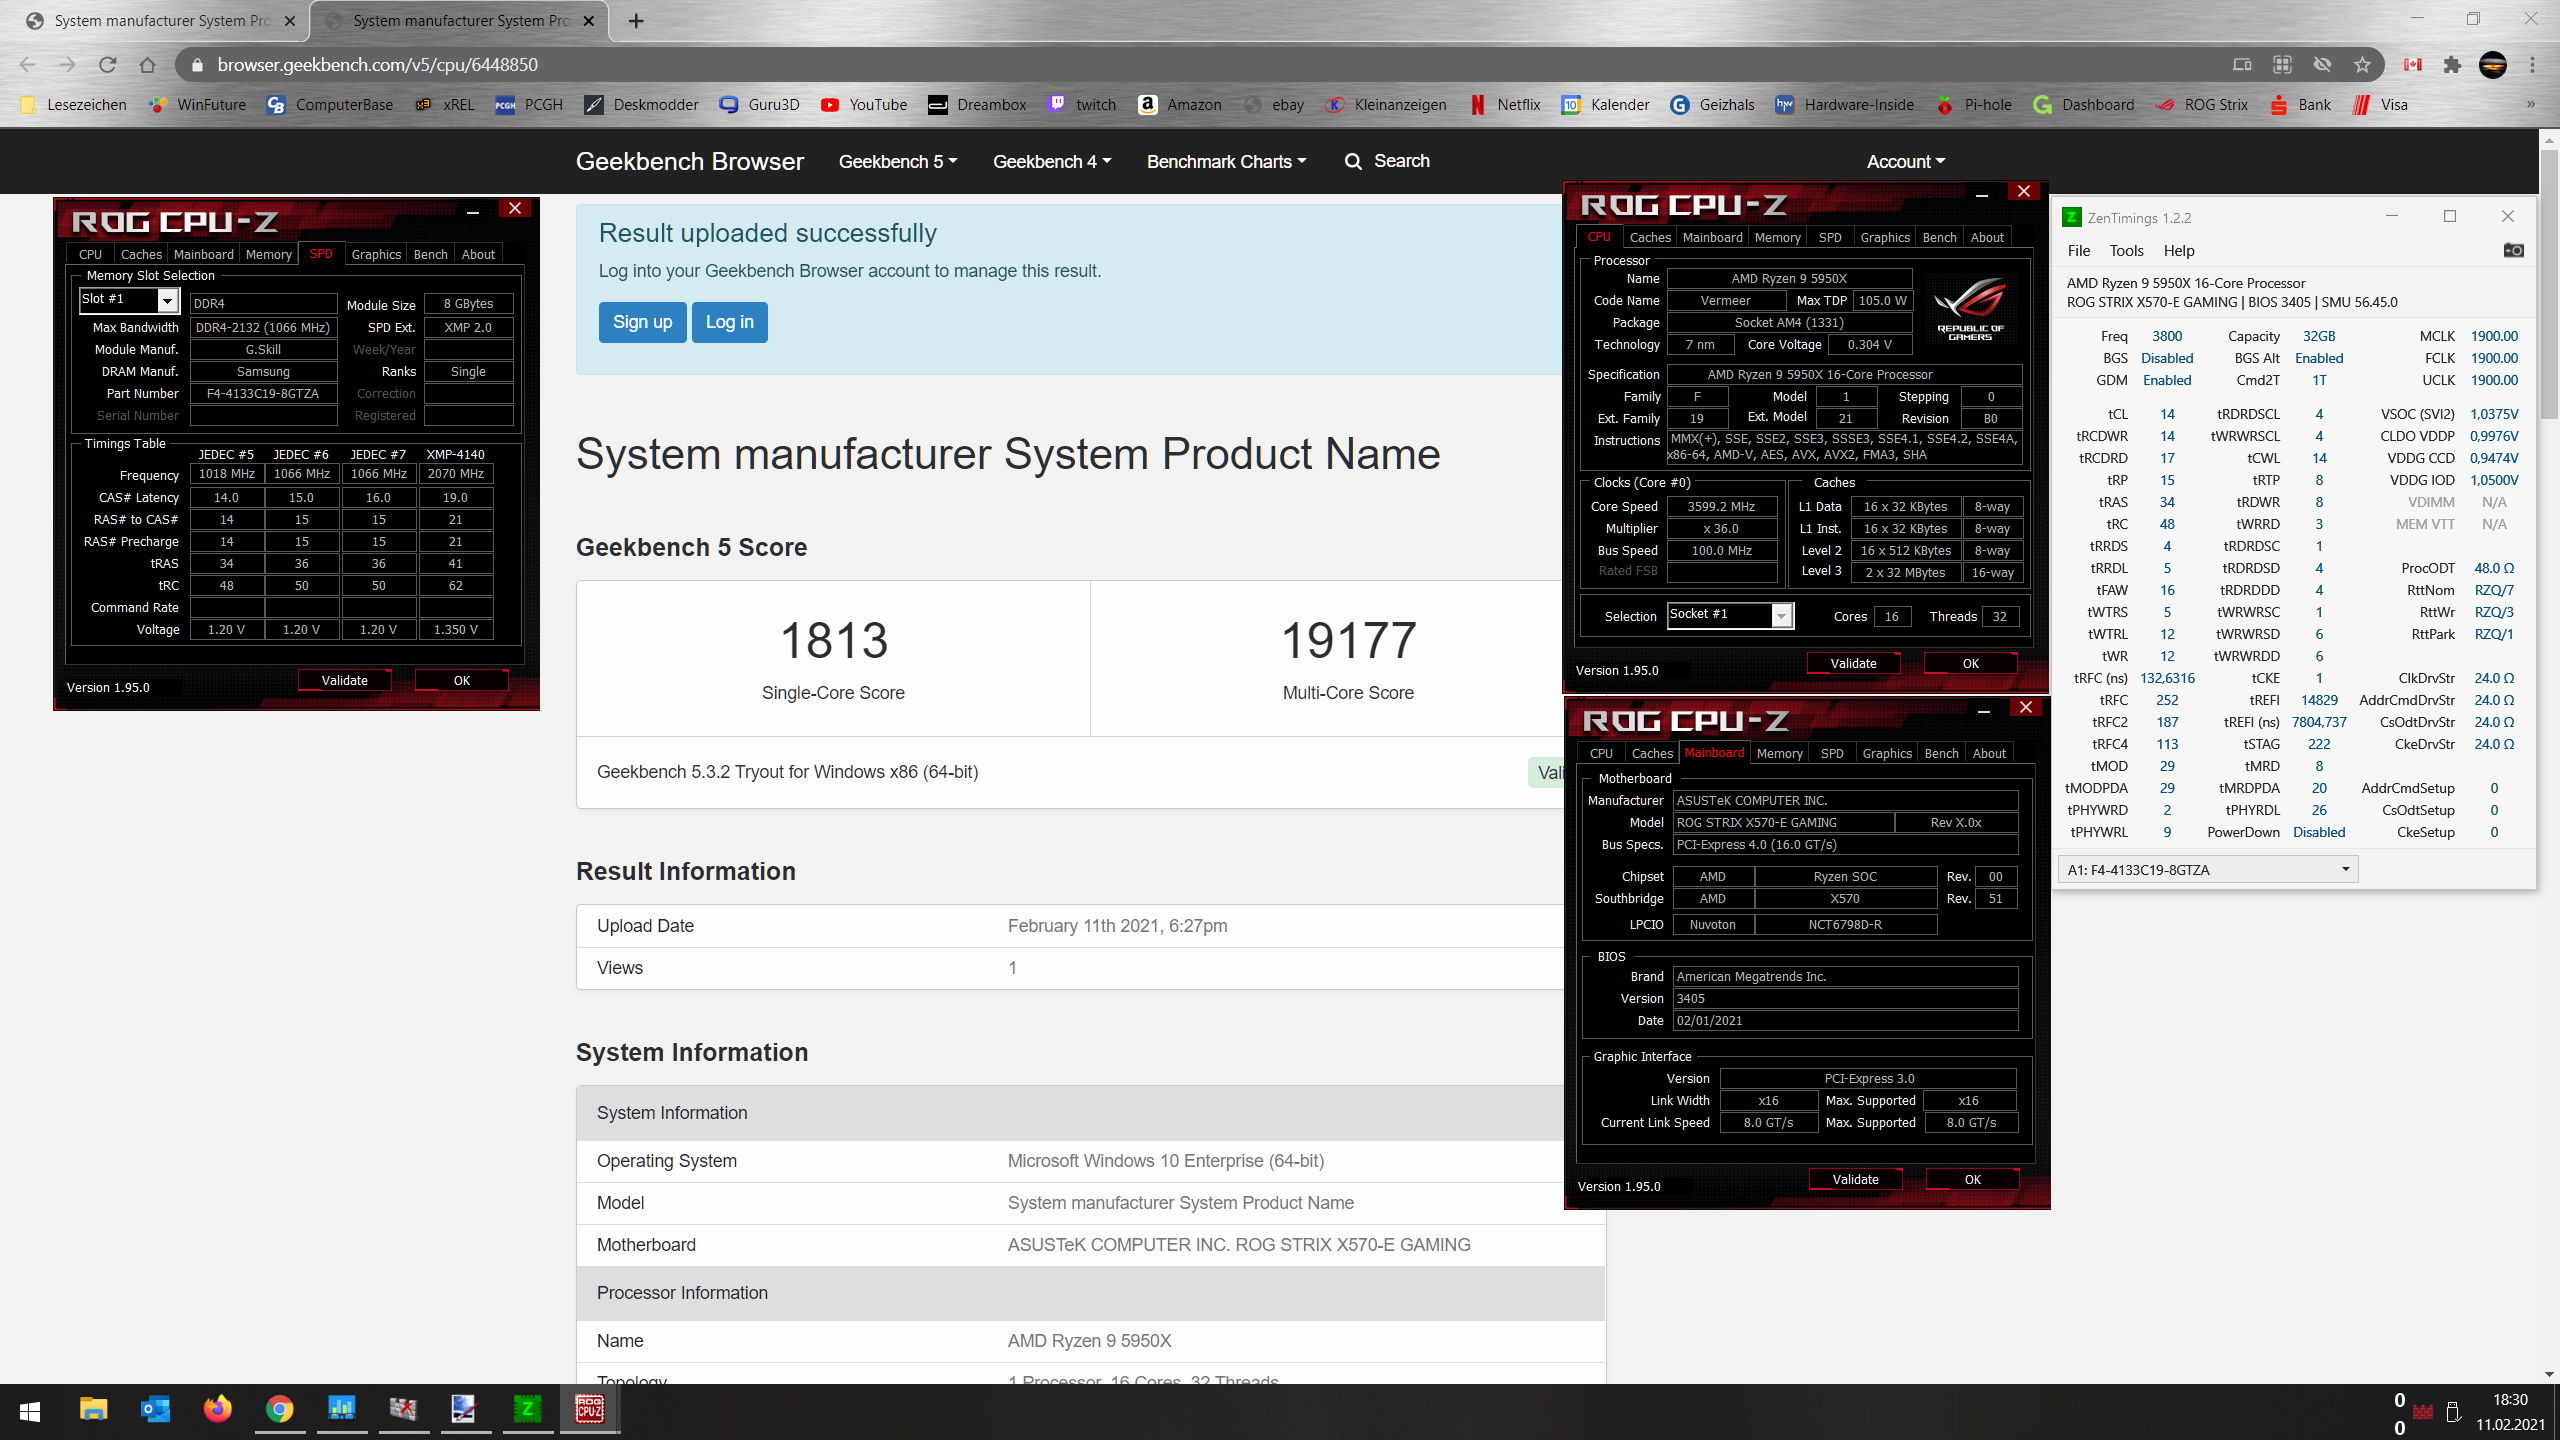
Task: Click OK in the SPD CPU-Z window
Action: [461, 681]
